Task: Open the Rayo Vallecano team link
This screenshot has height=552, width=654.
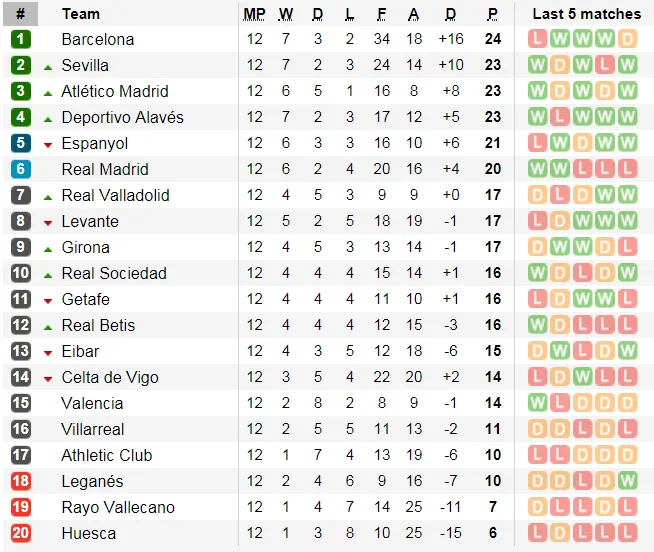Action: (118, 507)
